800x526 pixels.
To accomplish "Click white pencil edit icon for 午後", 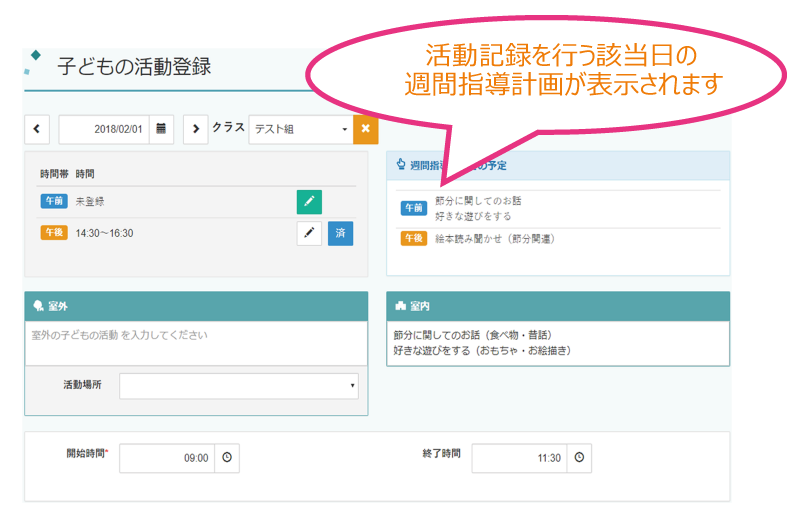I will pos(309,234).
